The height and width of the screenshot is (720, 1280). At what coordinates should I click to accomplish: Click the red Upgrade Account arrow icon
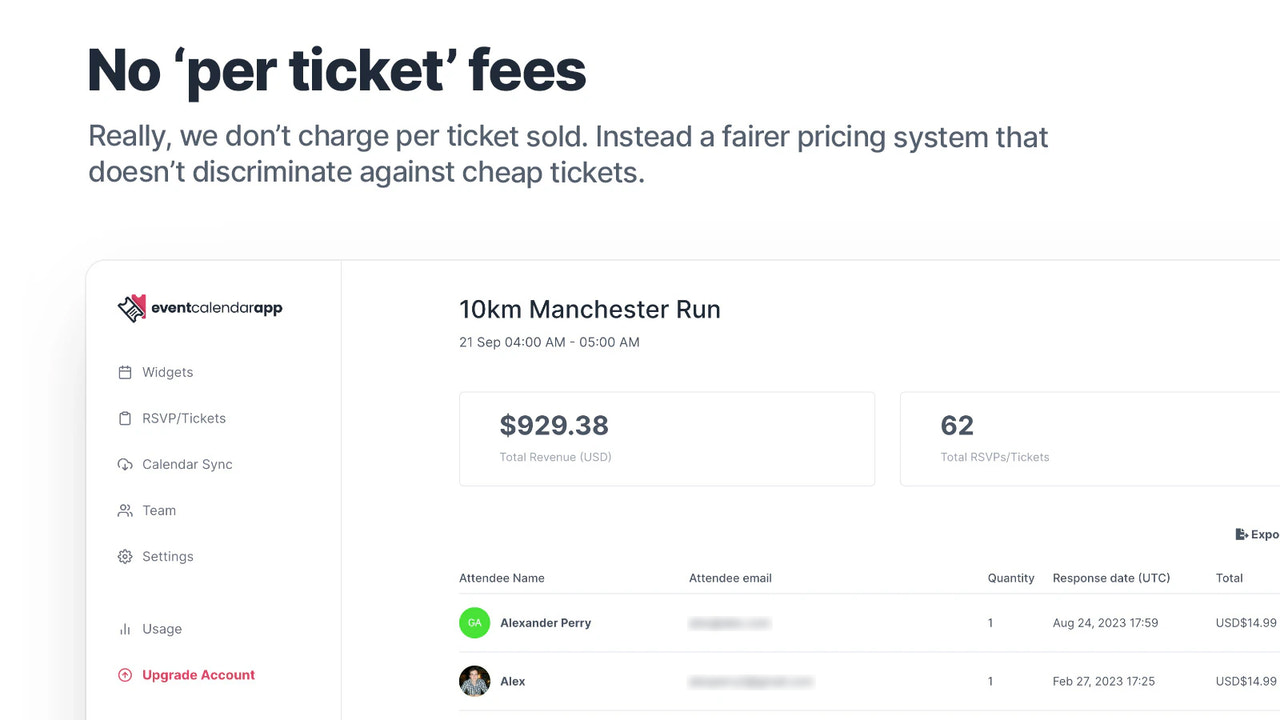124,674
